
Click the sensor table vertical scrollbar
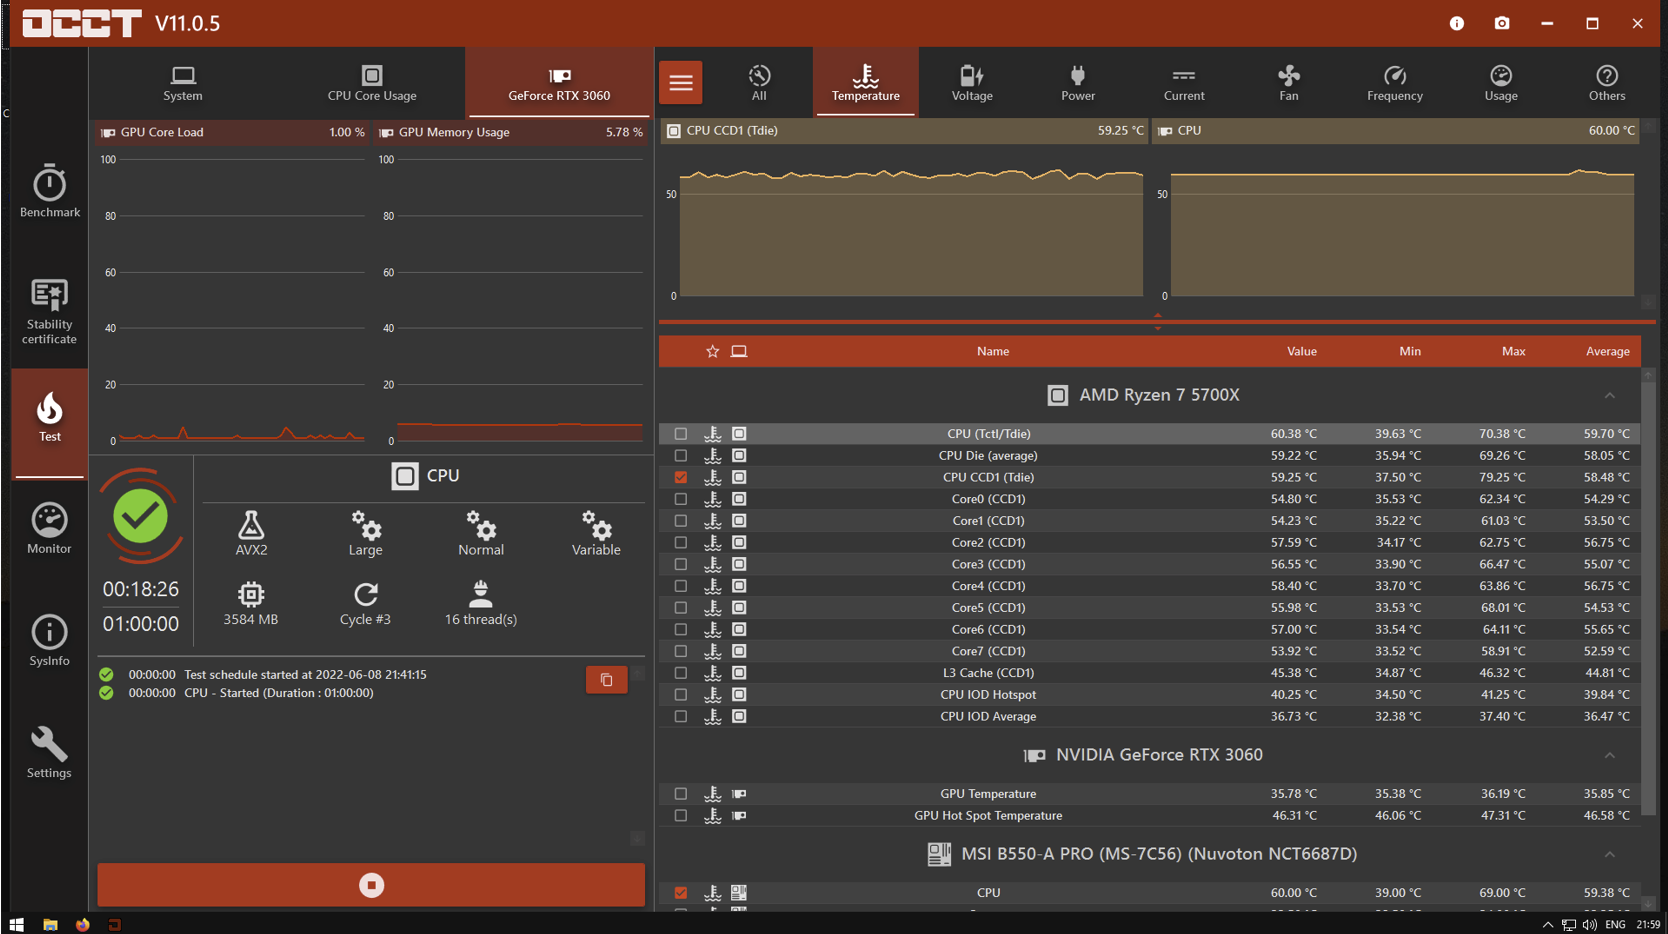1648,600
